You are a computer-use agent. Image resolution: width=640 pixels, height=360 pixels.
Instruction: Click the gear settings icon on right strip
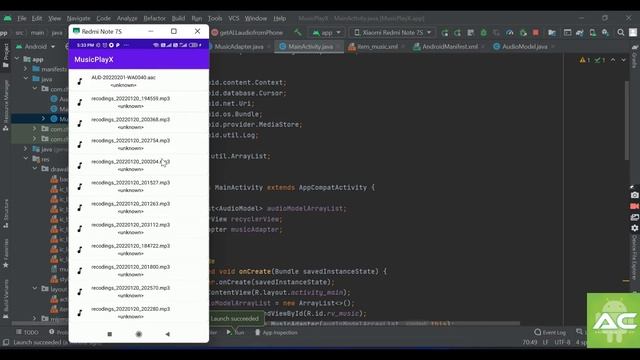pos(634,228)
